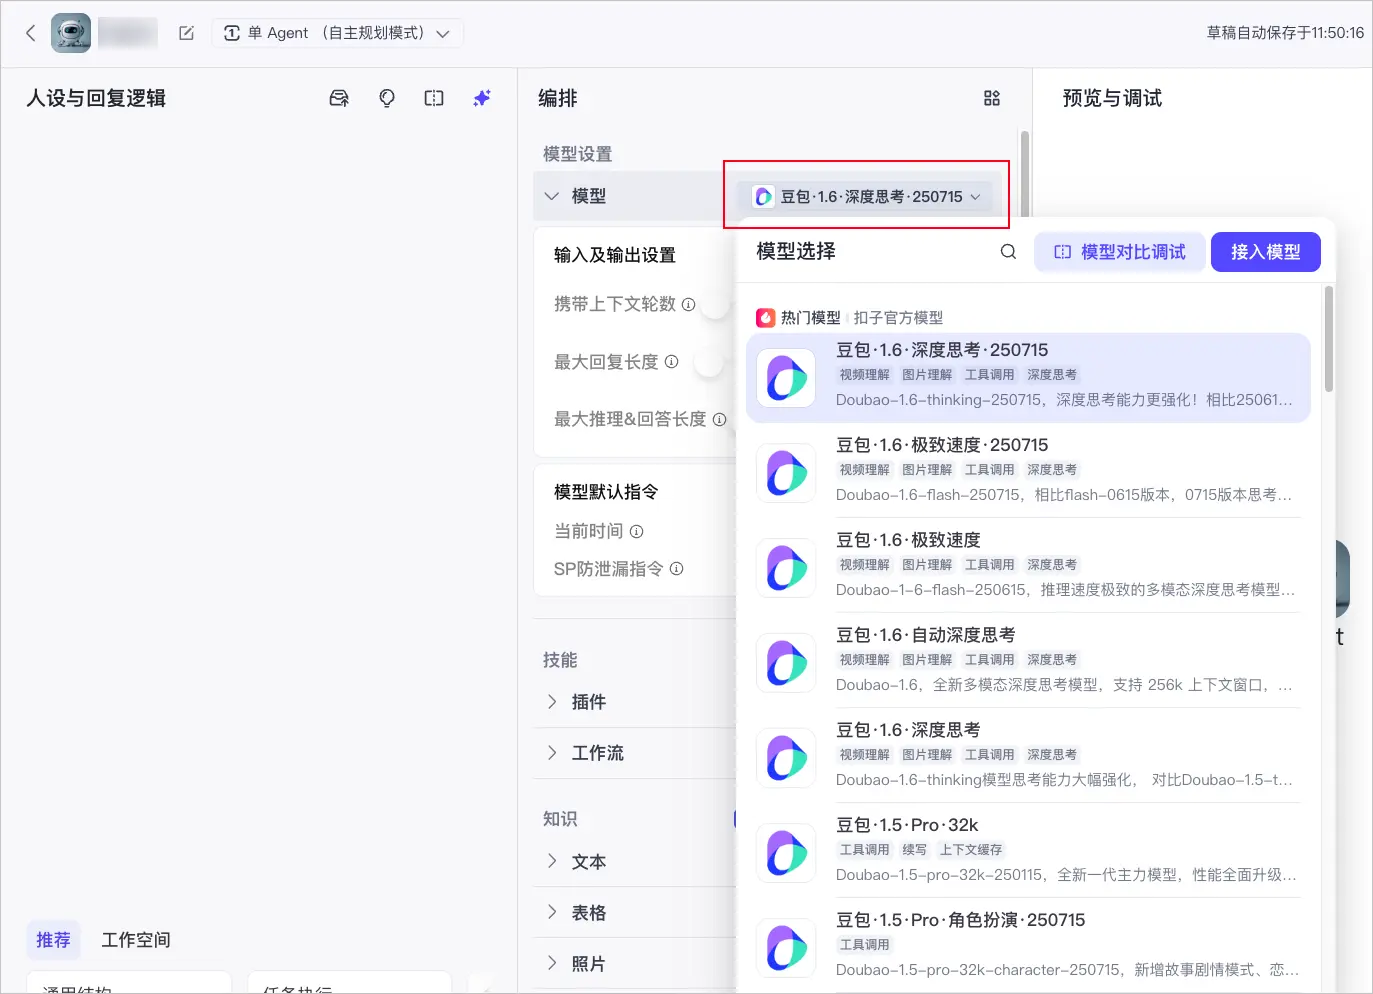Screen dimensions: 1373x994
Task: Click the 人设与回复逻辑 heading
Action: pyautogui.click(x=96, y=98)
